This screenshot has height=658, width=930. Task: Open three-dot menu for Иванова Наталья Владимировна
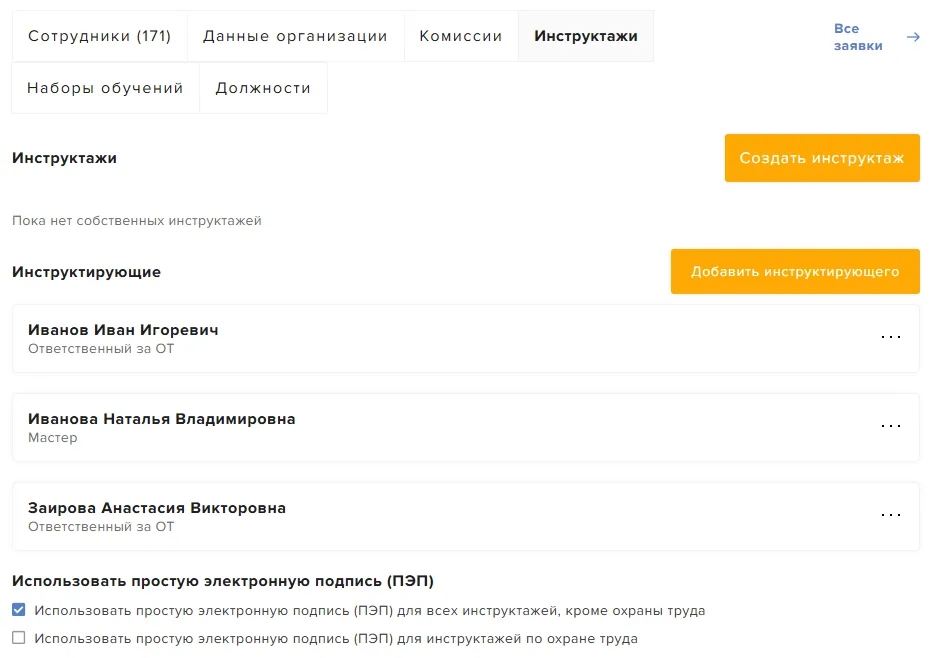point(891,426)
